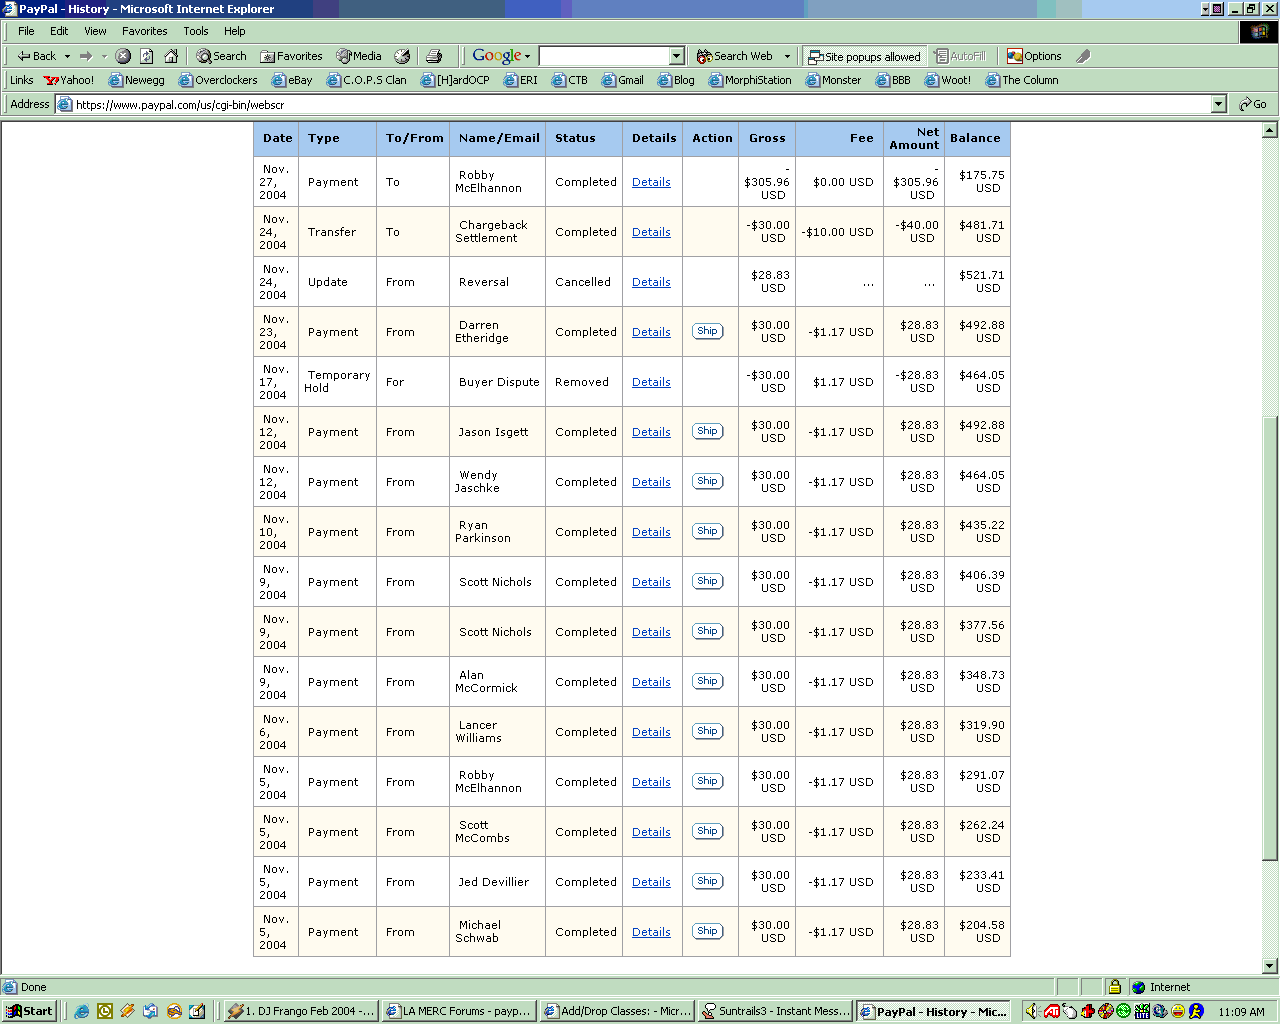
Task: Click the Go button
Action: (1252, 104)
